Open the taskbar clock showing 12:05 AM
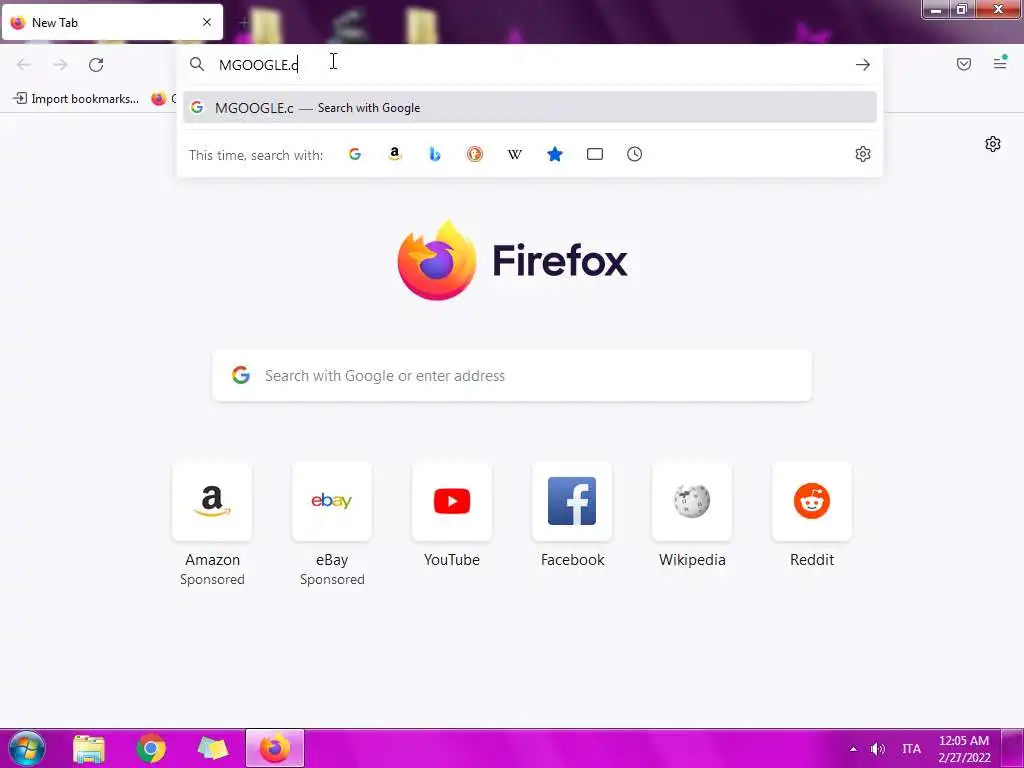Viewport: 1024px width, 768px height. pyautogui.click(x=964, y=748)
